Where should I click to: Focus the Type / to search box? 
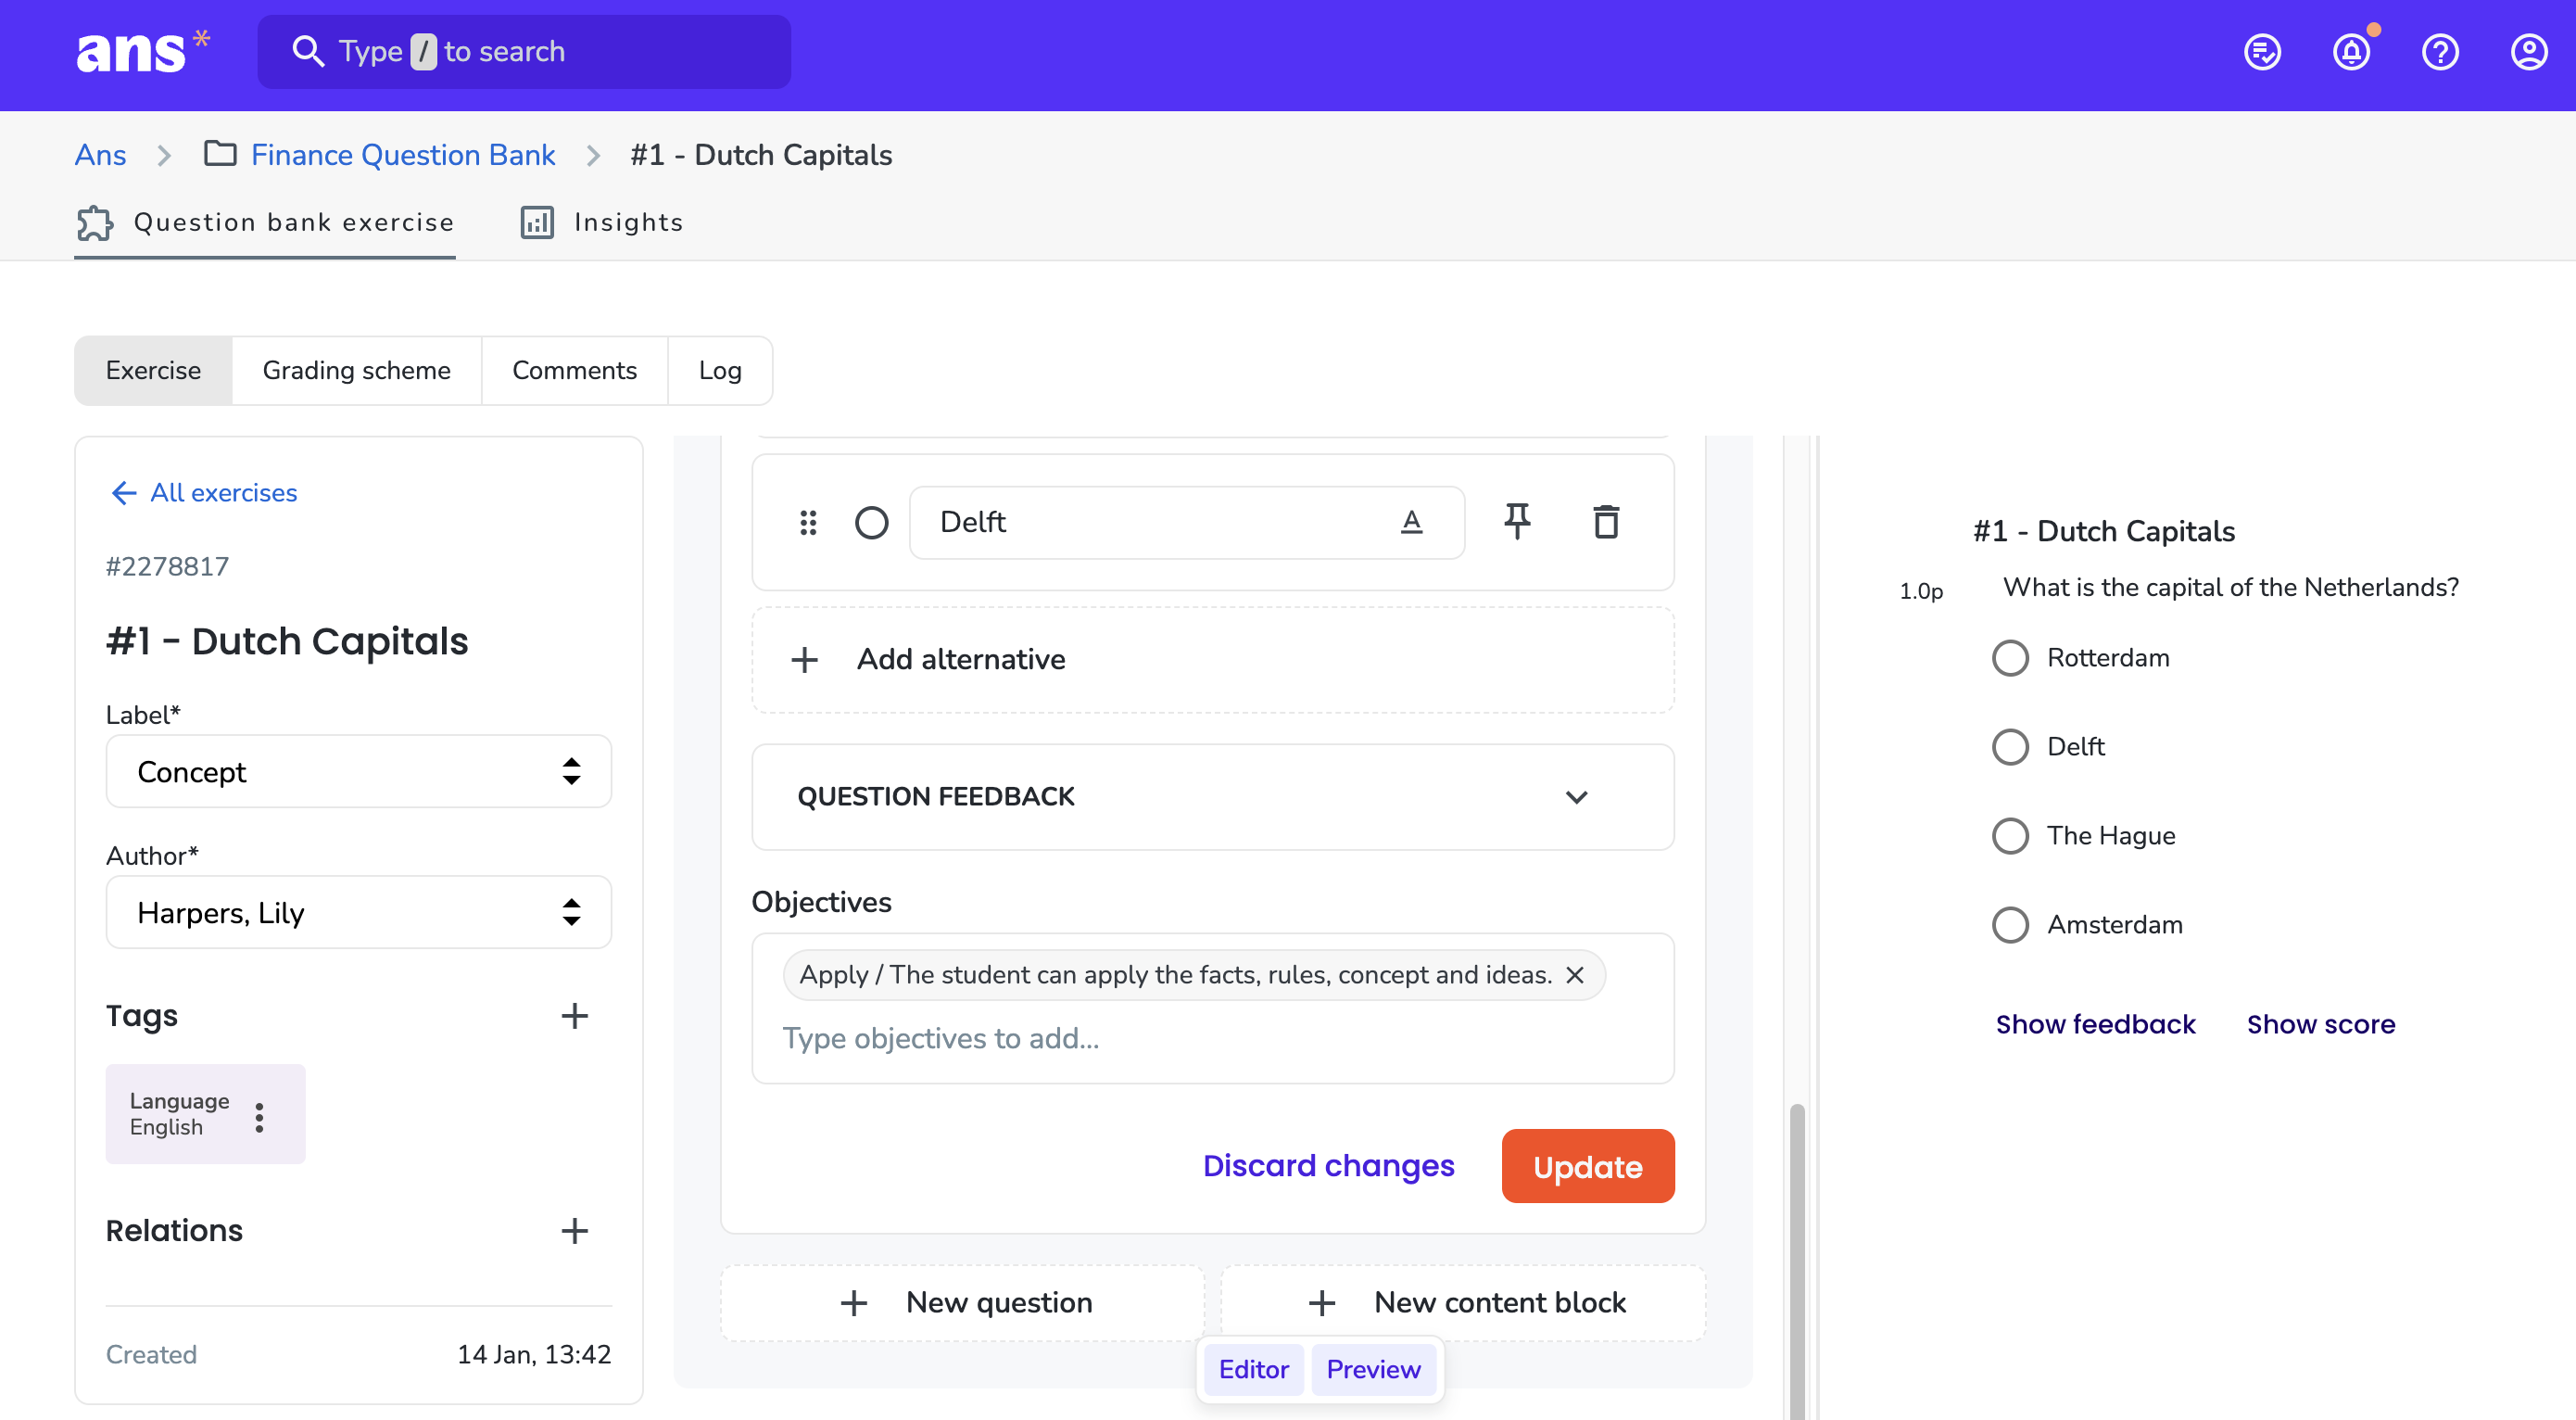click(524, 52)
